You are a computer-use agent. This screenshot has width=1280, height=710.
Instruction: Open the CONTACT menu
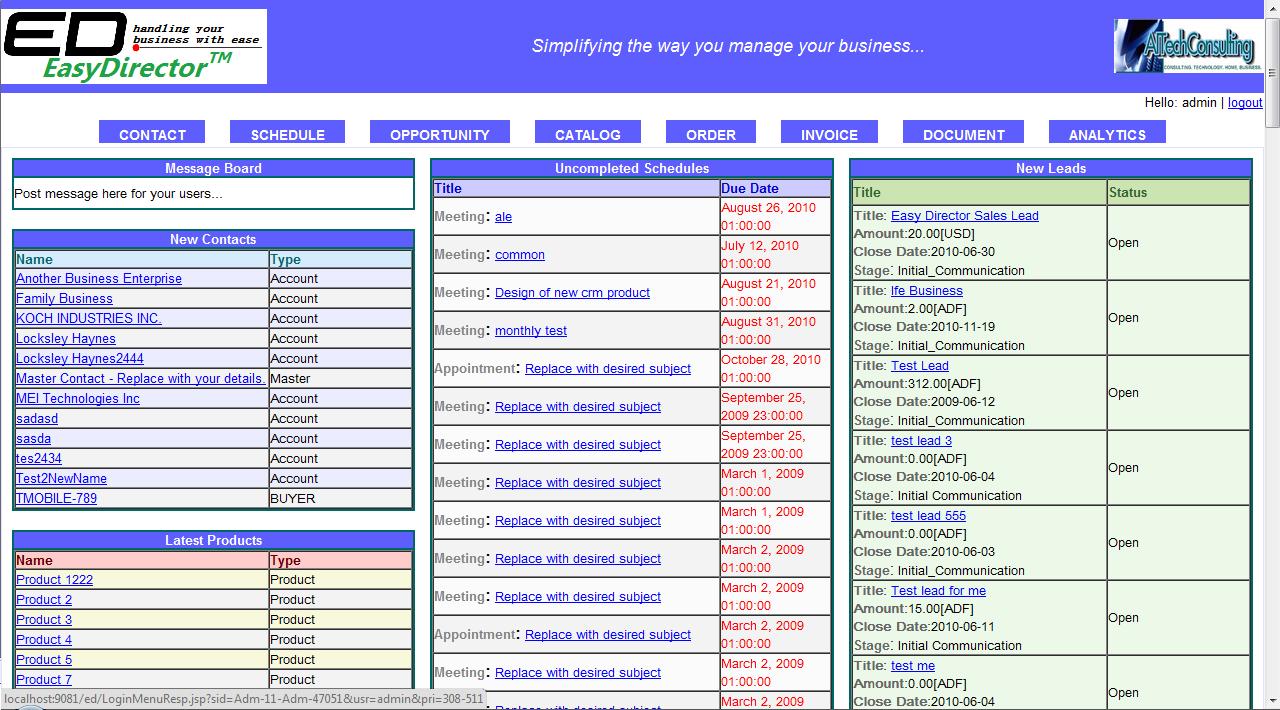[x=152, y=134]
